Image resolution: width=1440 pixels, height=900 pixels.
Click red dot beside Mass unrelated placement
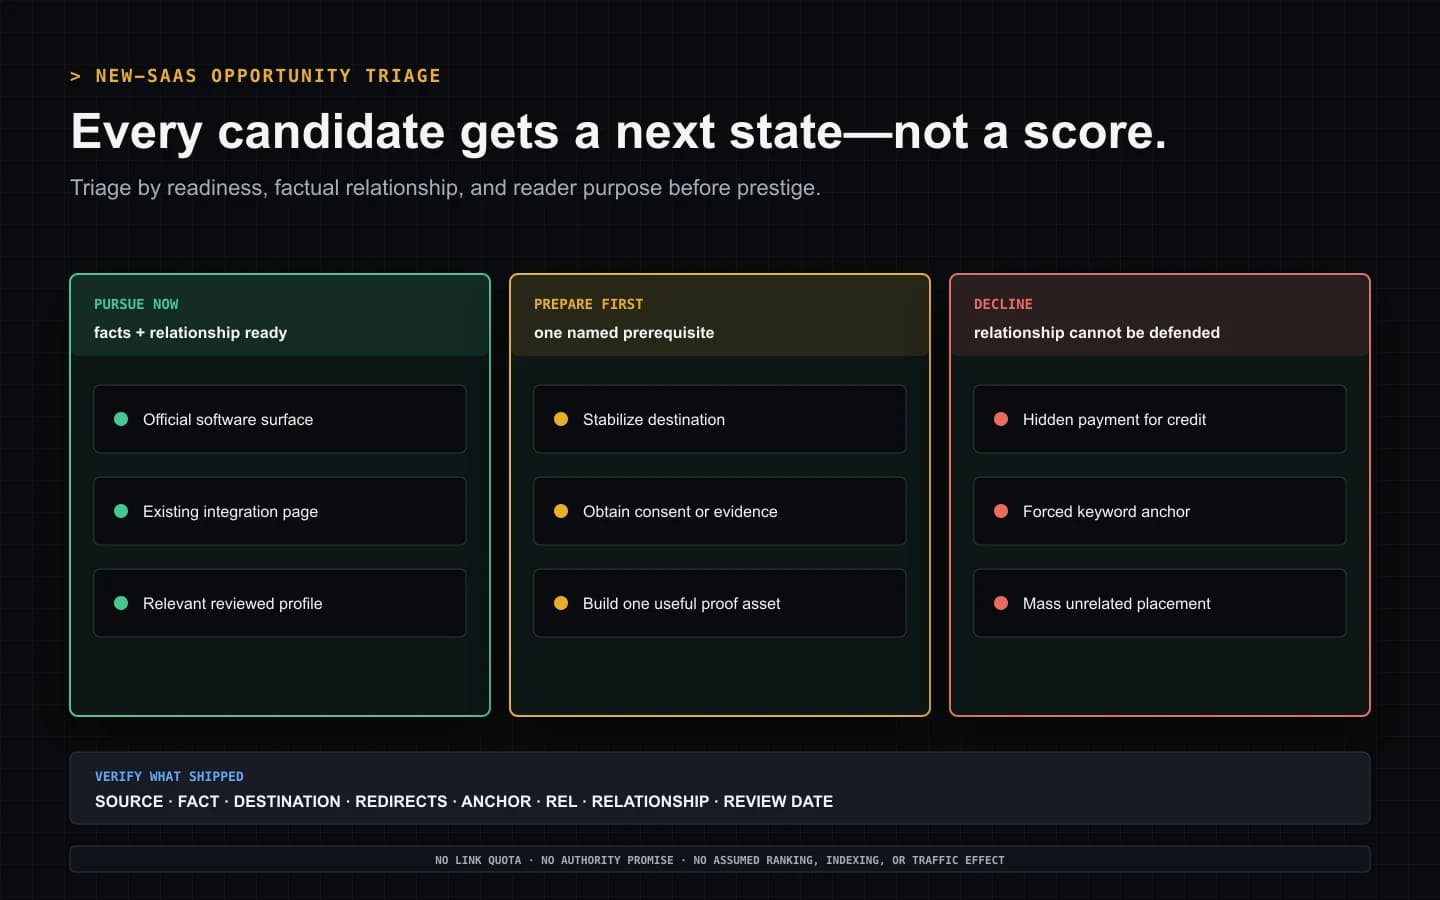1001,603
